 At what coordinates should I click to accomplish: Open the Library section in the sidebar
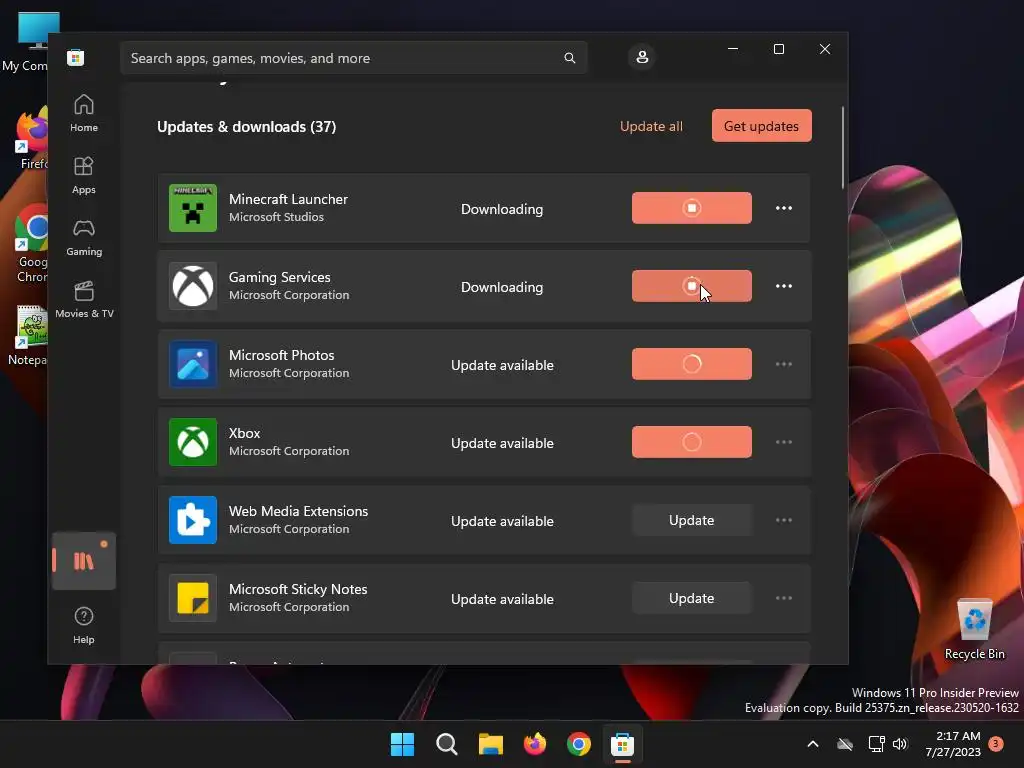tap(84, 561)
